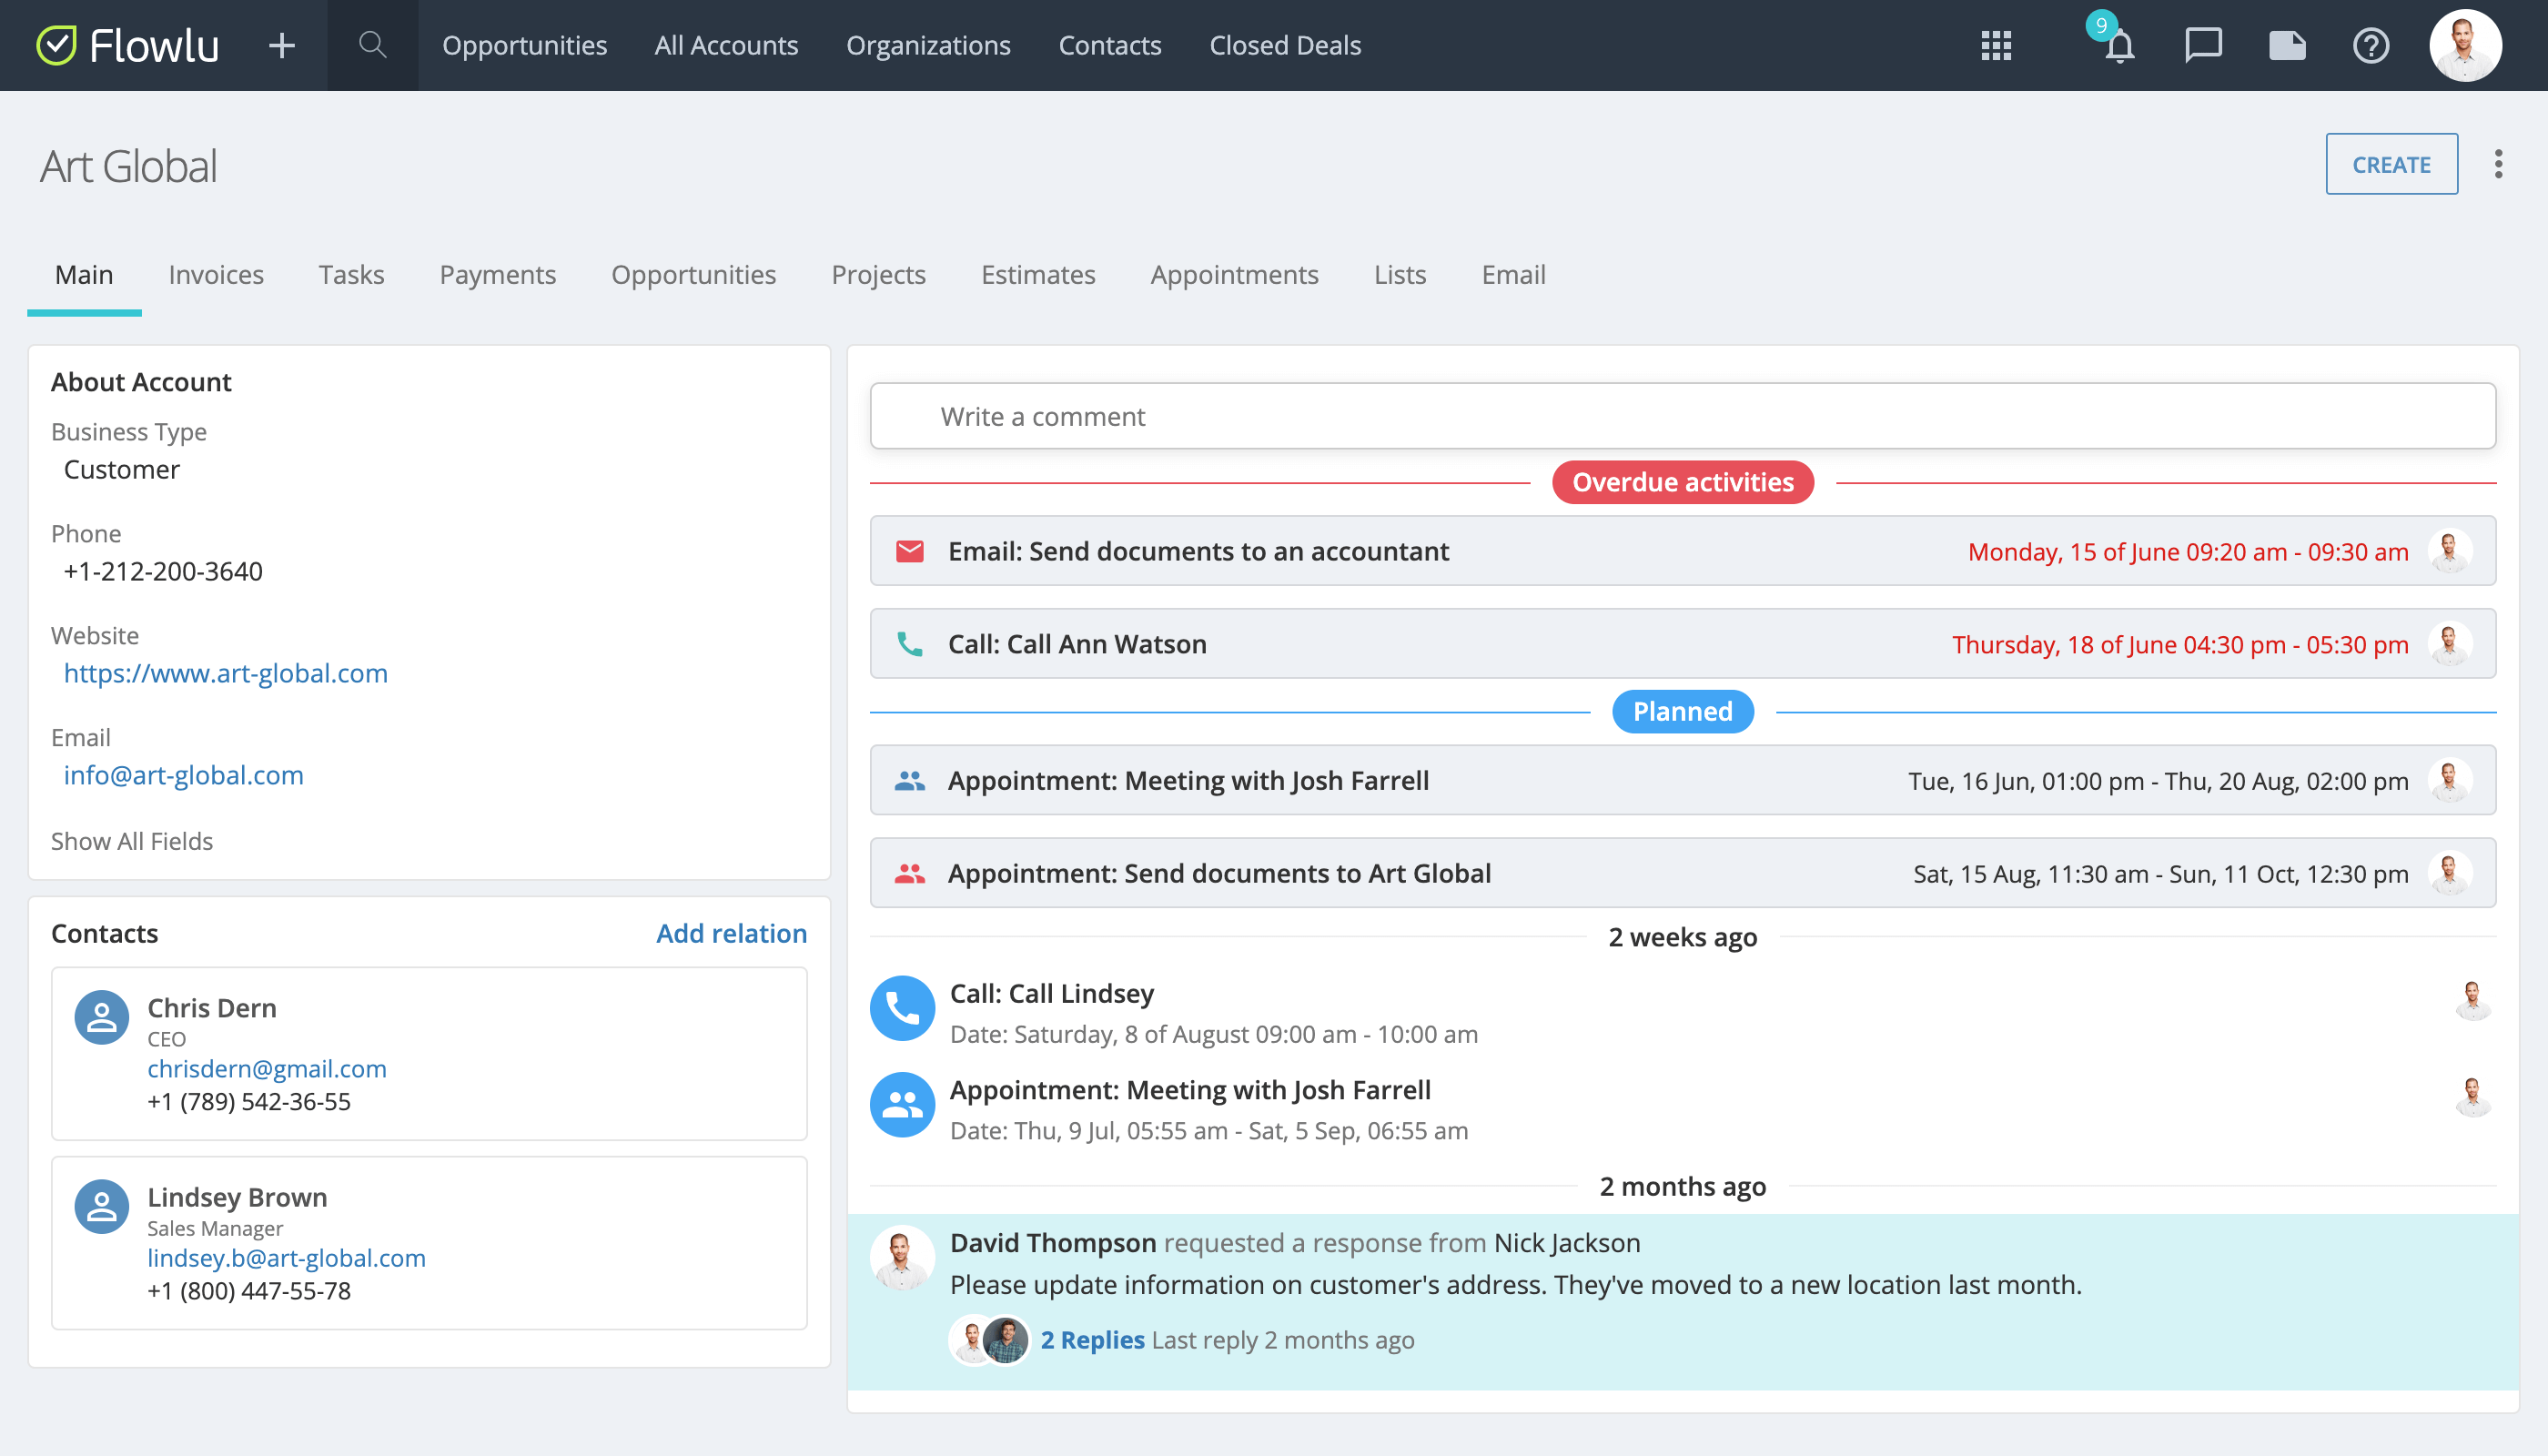2548x1456 pixels.
Task: Click the phone icon next to Call Ann Watson
Action: click(x=909, y=644)
